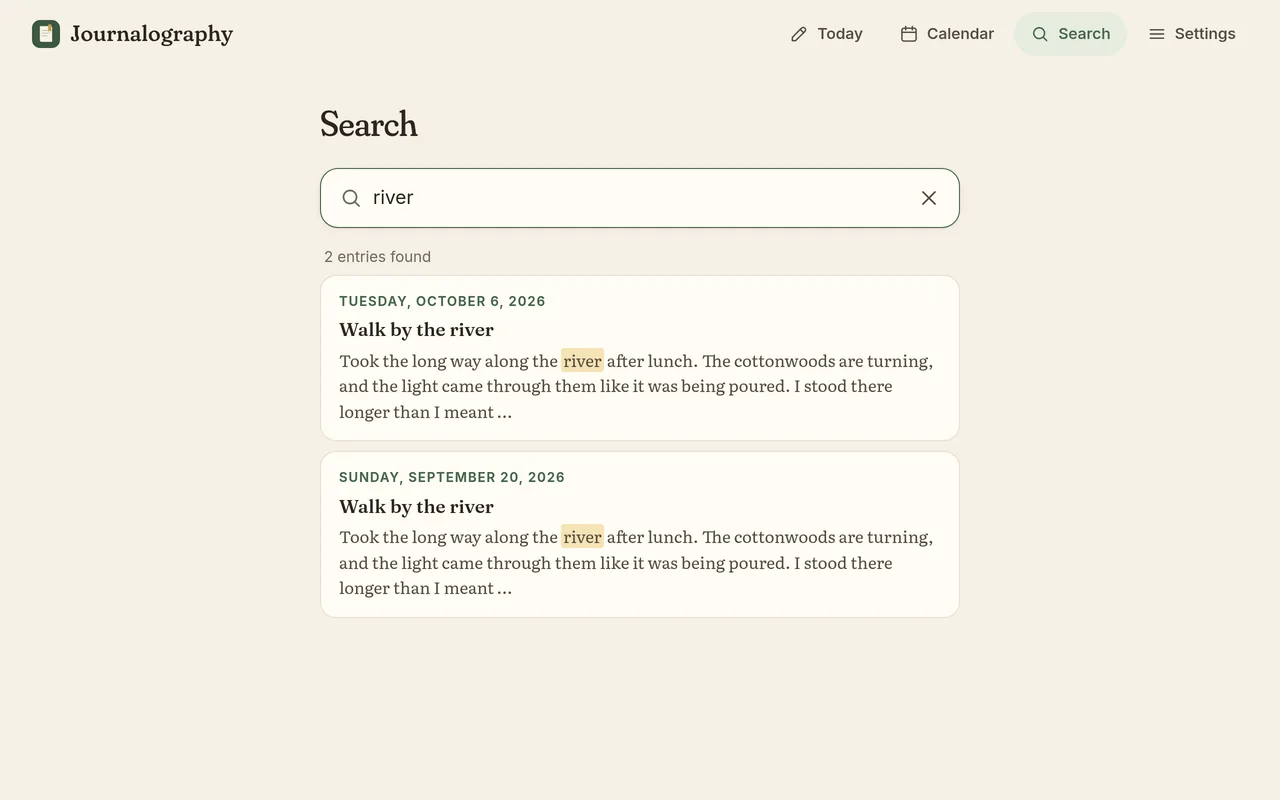Go to the Today tab
The image size is (1280, 800).
(826, 34)
